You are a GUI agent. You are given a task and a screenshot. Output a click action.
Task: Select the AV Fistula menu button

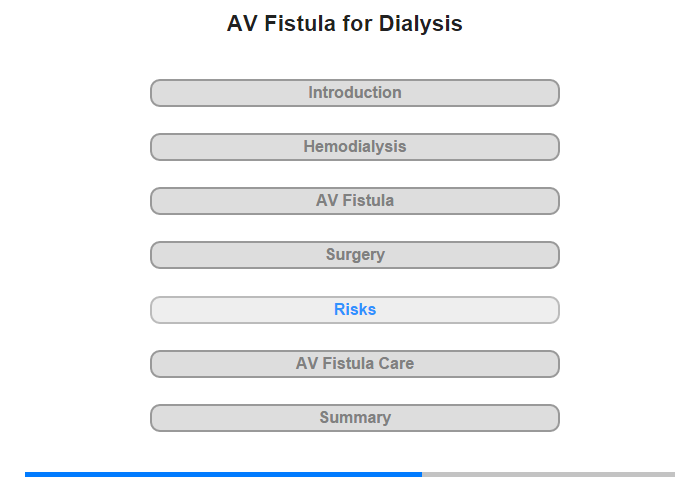(354, 201)
